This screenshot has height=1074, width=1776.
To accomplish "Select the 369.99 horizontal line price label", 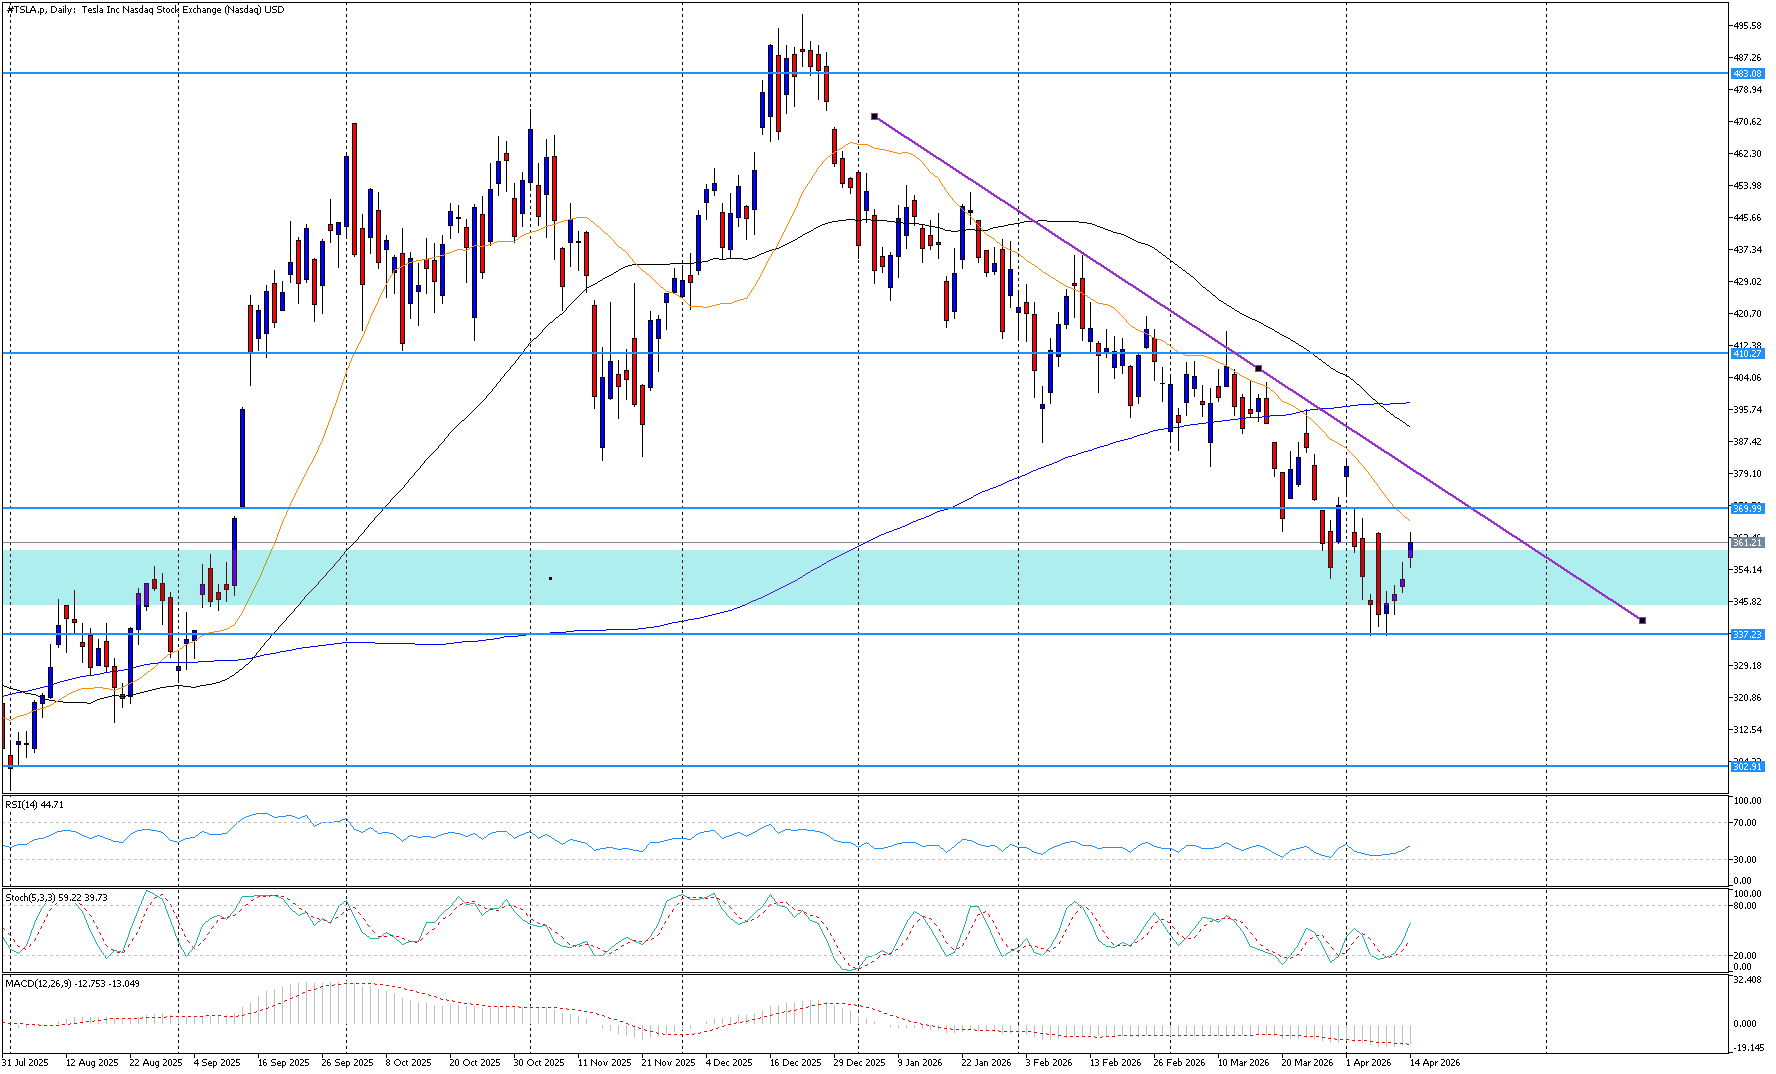I will point(1747,509).
